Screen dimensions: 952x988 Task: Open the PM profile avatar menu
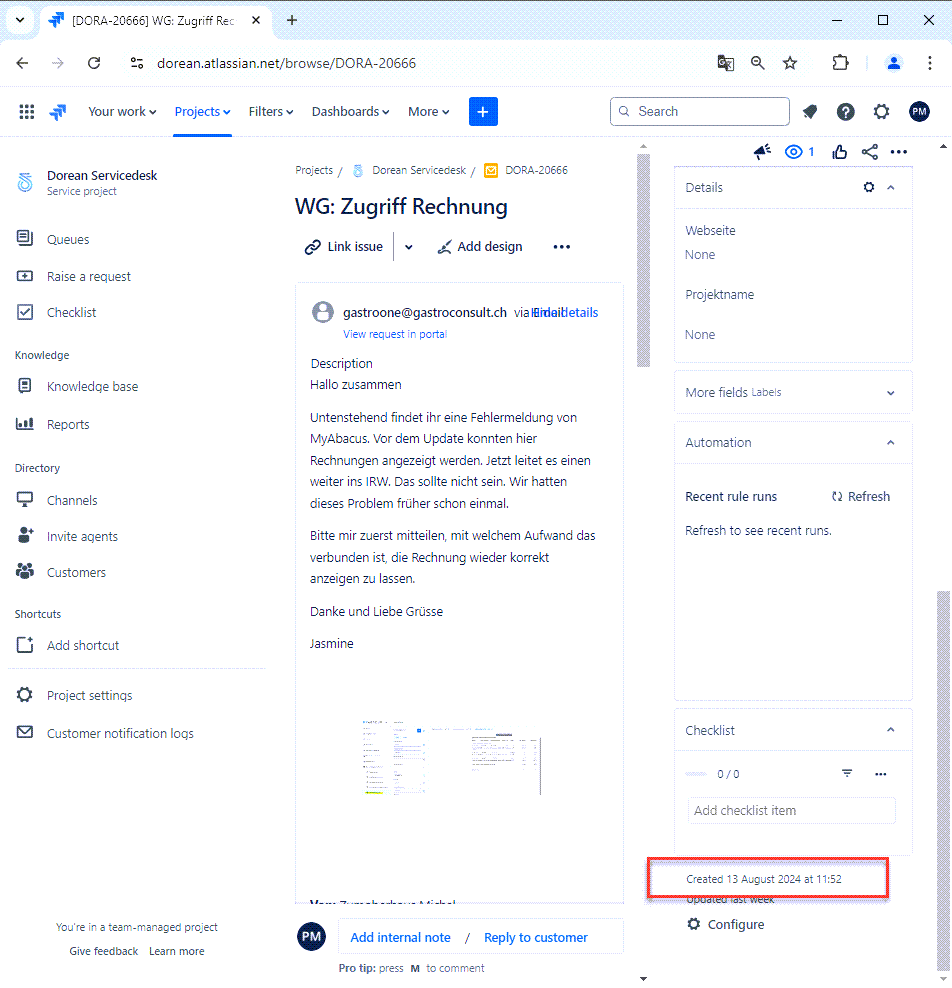pyautogui.click(x=919, y=112)
